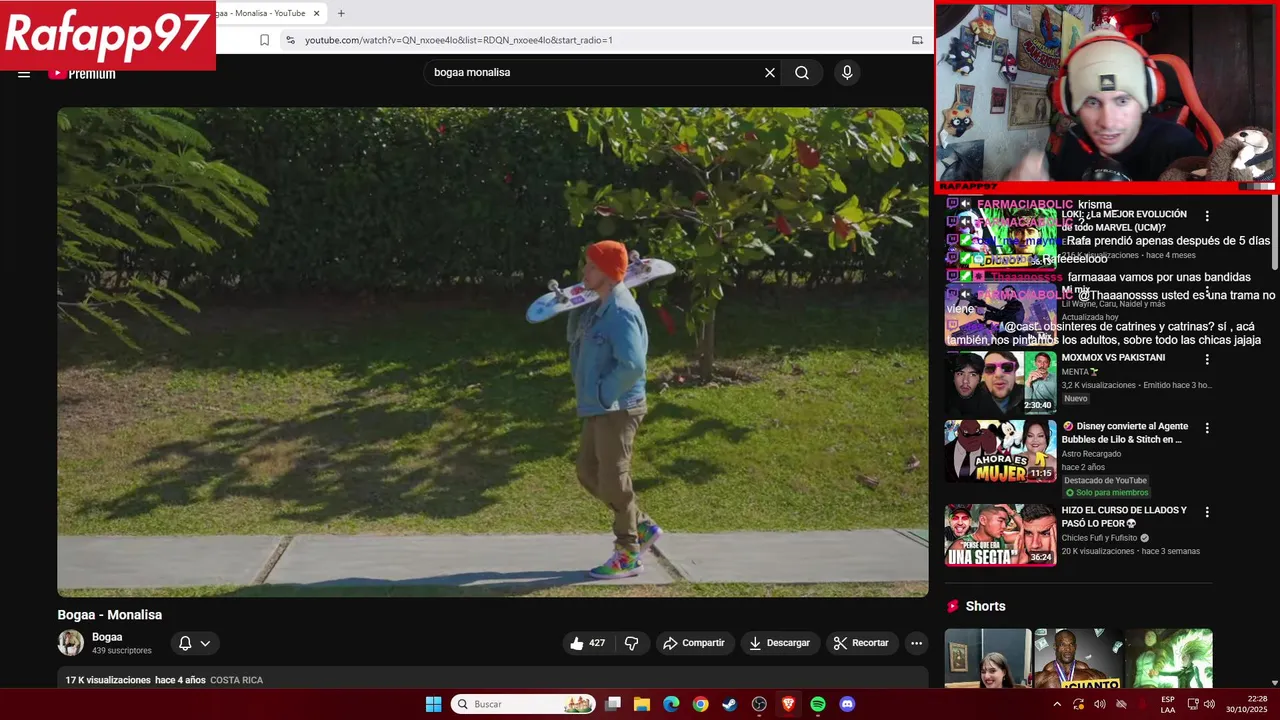Like the video with thumbs up

(x=587, y=643)
